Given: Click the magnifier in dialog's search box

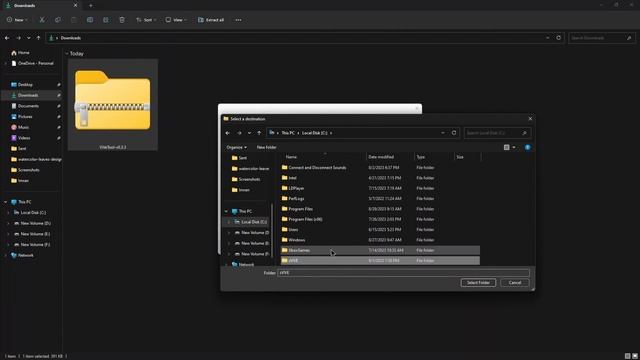Looking at the screenshot, I should point(524,133).
